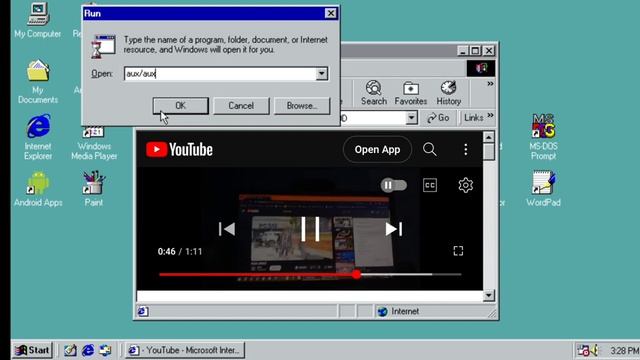Toggle closed captions on the video

430,185
